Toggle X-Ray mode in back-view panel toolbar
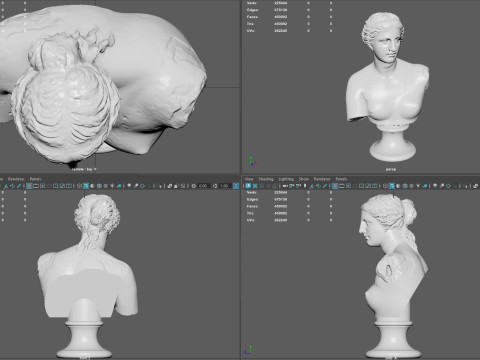This screenshot has width=480, height=360. [x=170, y=186]
